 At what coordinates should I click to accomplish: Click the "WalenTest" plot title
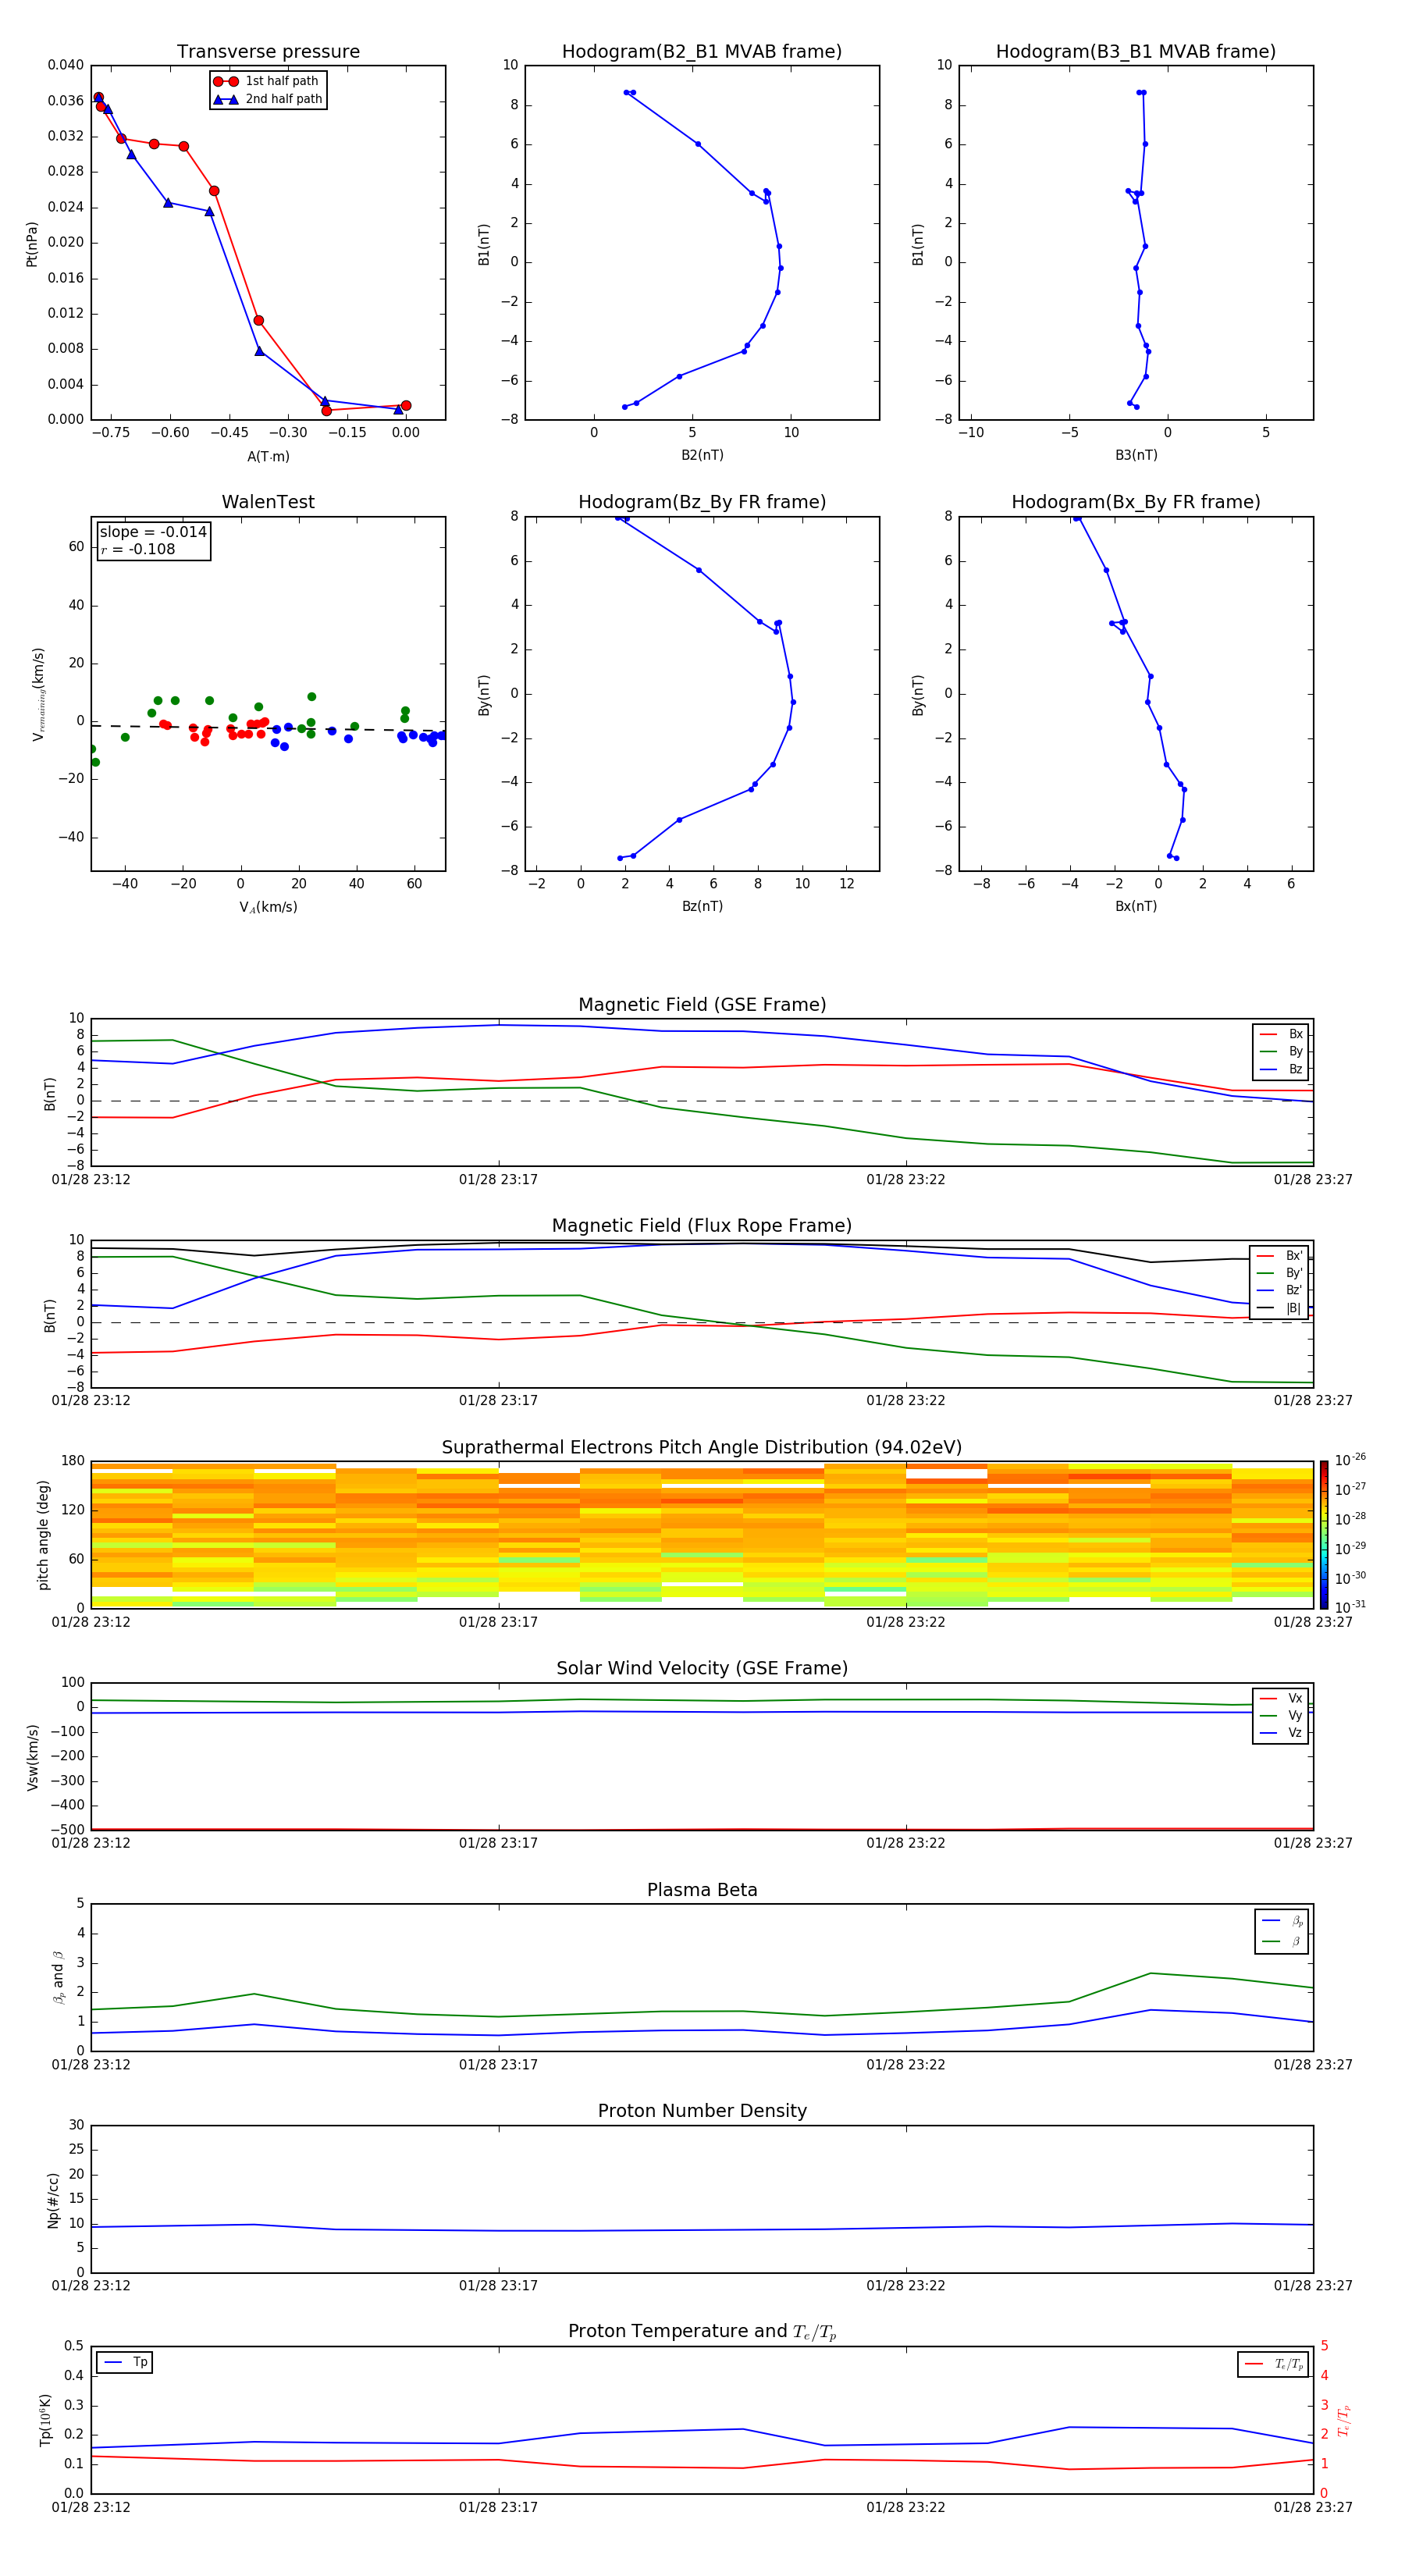[x=268, y=502]
